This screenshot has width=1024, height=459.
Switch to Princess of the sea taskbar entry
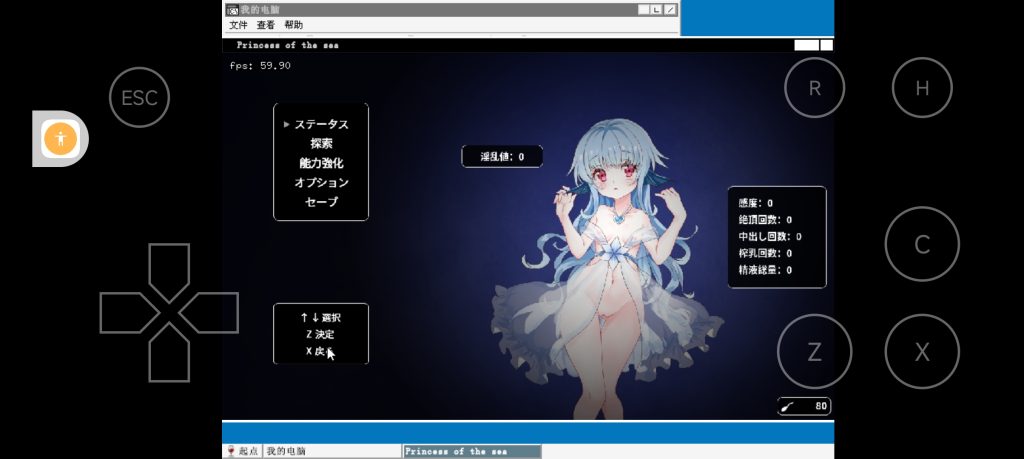pos(472,451)
